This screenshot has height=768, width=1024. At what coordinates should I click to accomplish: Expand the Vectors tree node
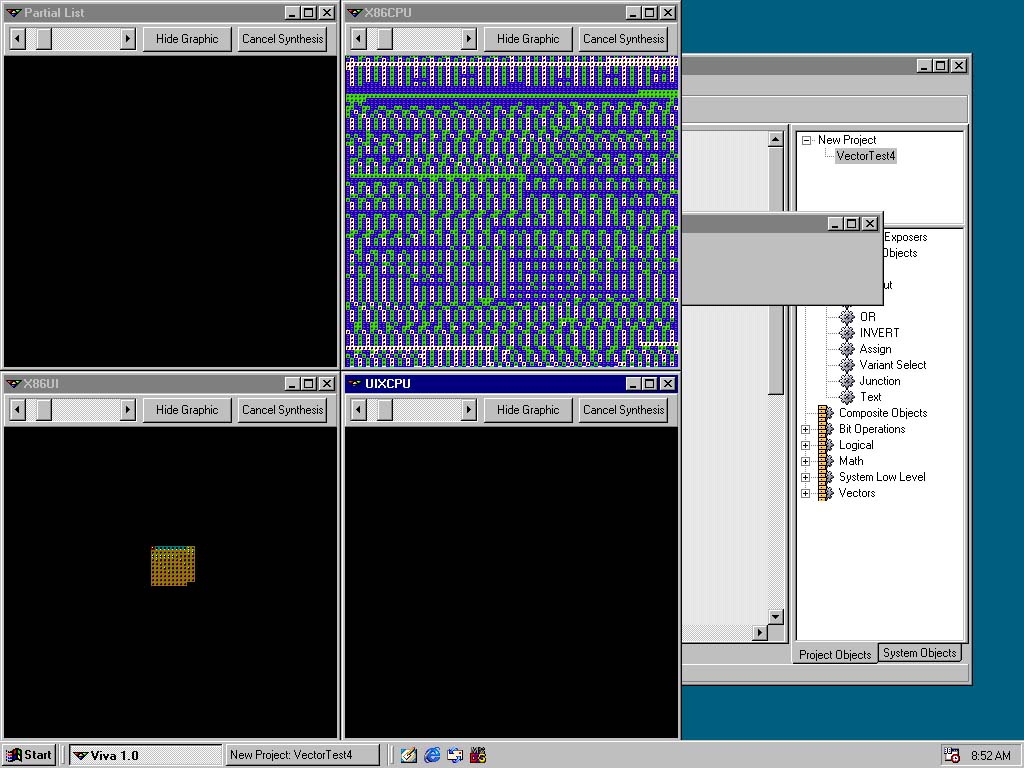[806, 493]
